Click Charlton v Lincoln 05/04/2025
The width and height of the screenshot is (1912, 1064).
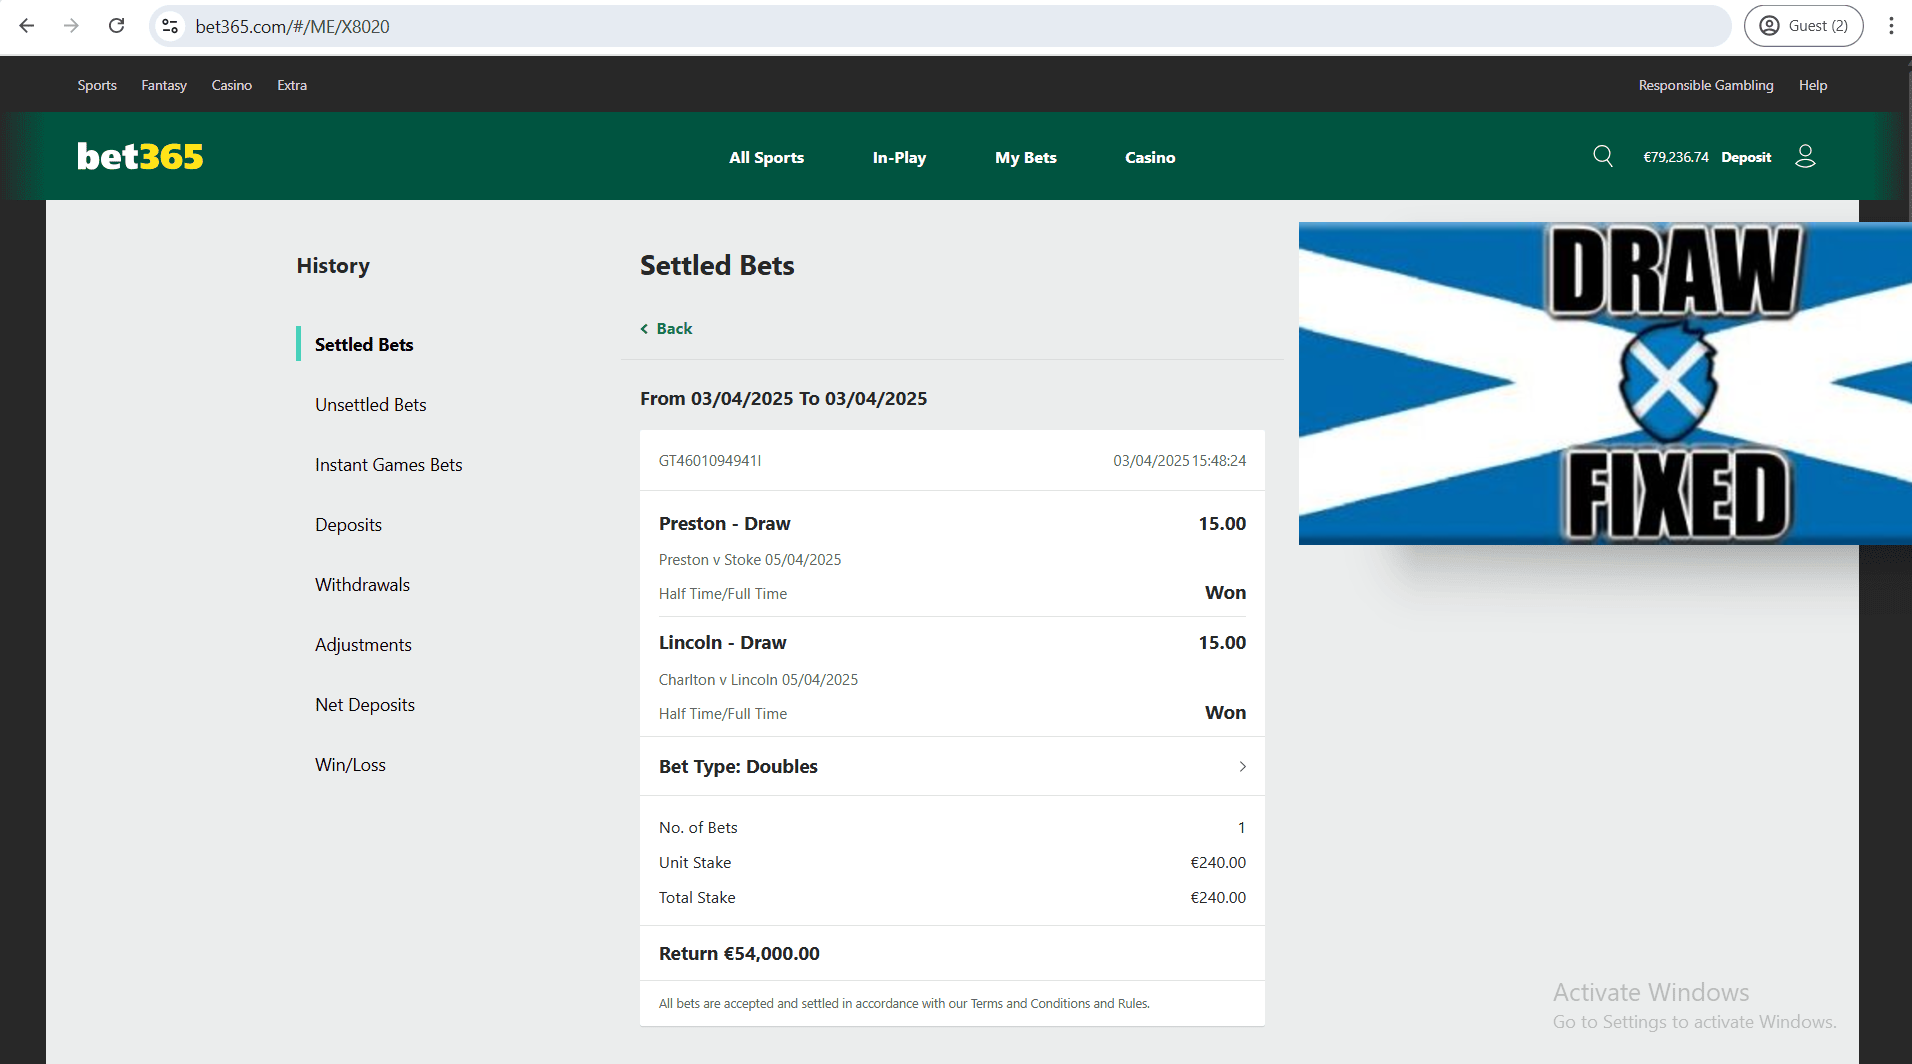pos(758,679)
